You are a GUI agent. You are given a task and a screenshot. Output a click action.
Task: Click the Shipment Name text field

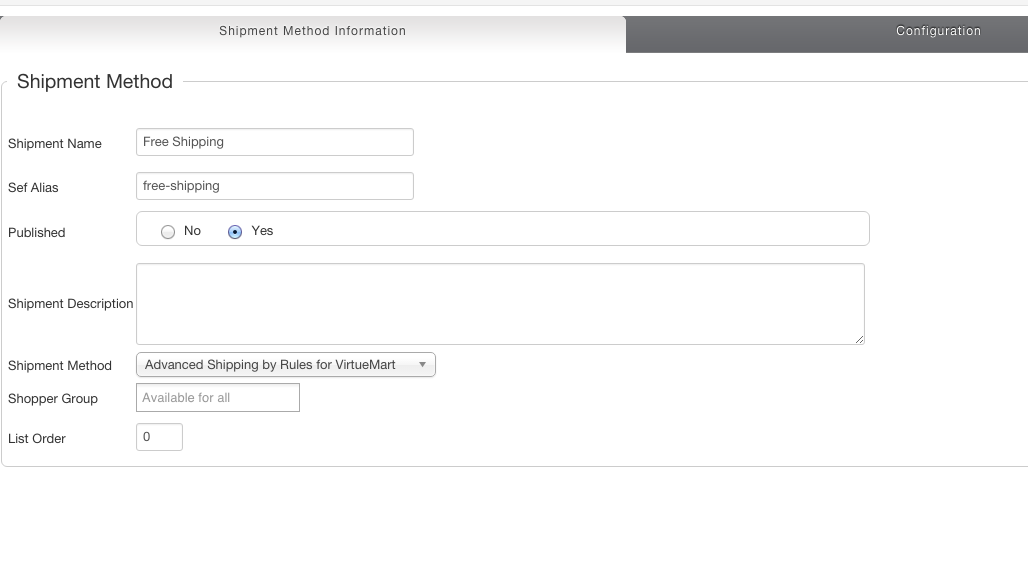coord(274,142)
